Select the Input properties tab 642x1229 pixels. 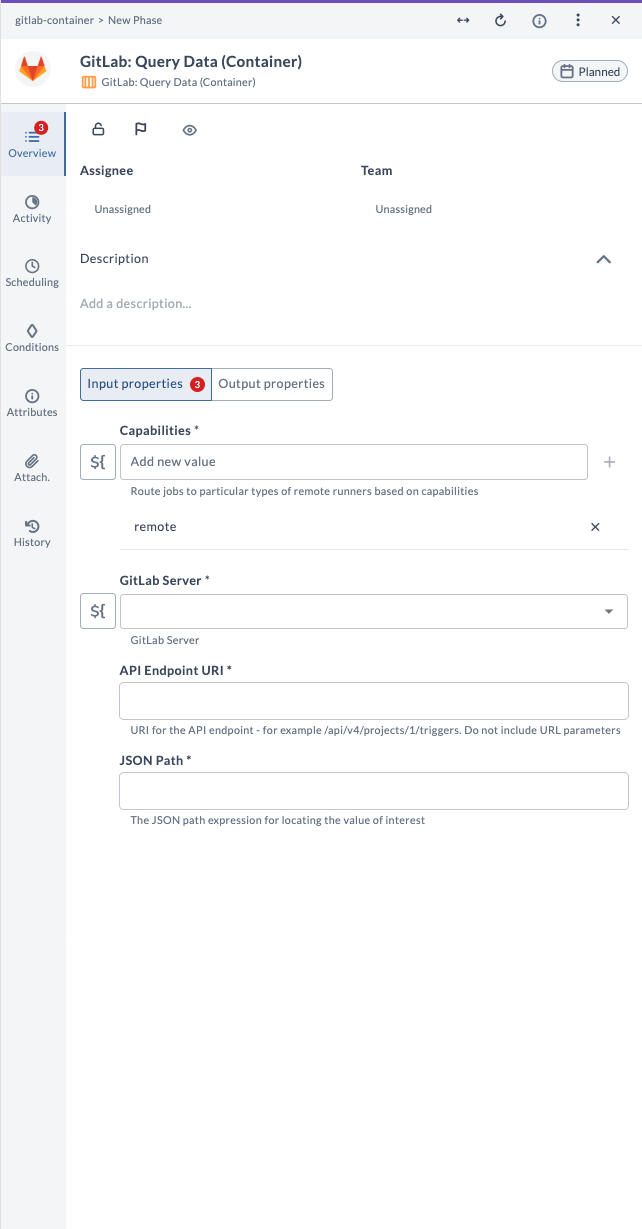coord(146,384)
